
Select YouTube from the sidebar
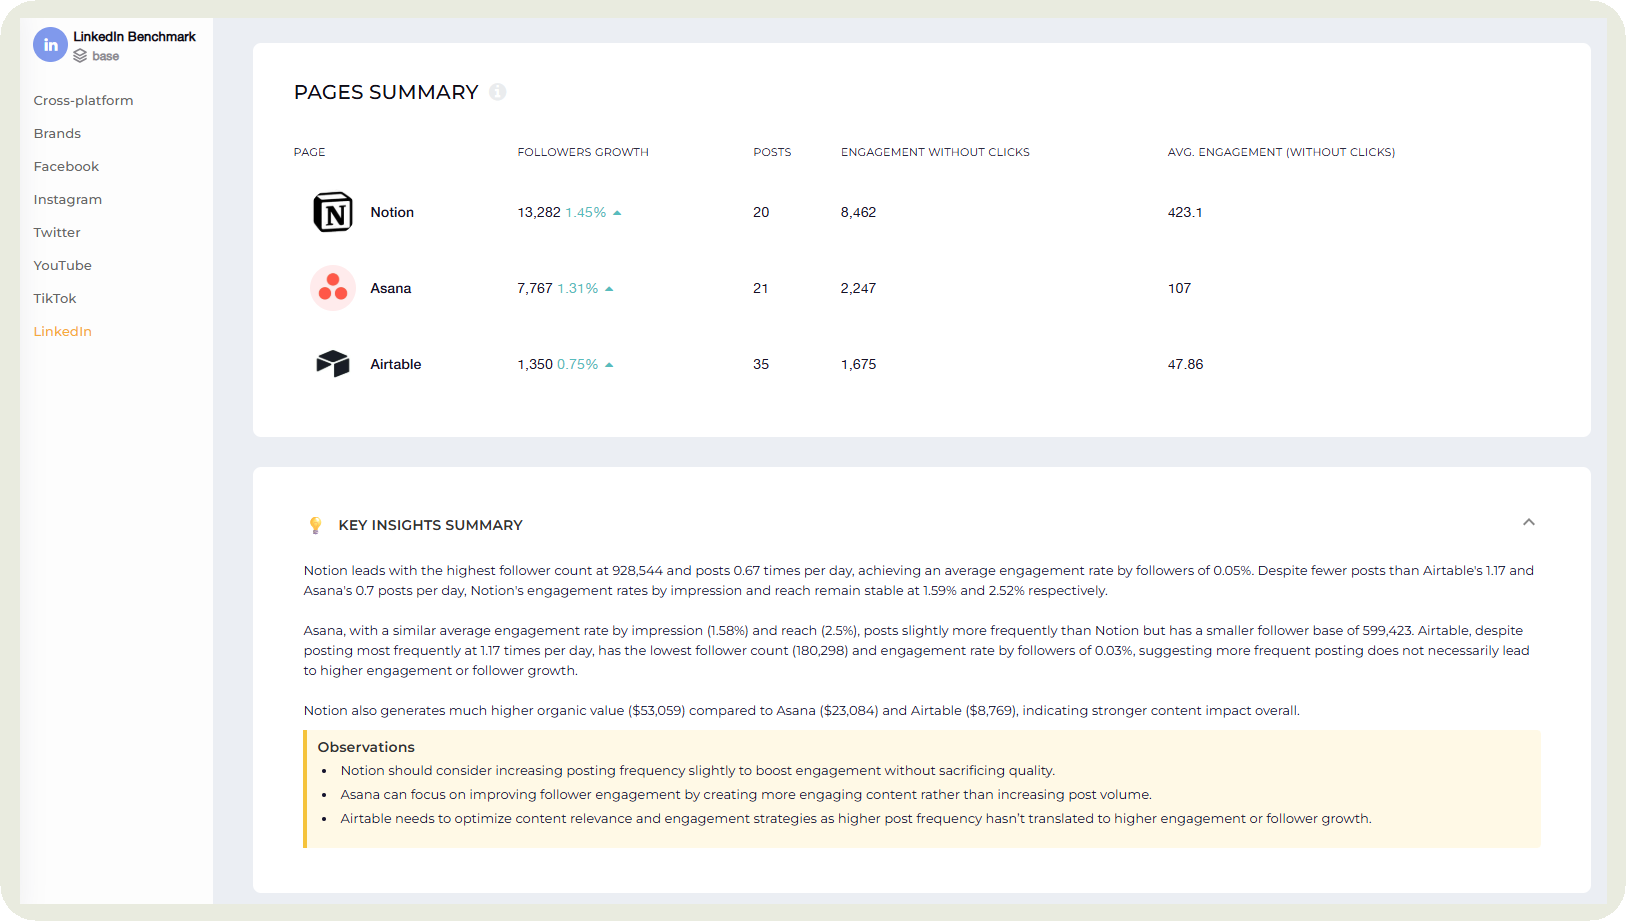62,265
